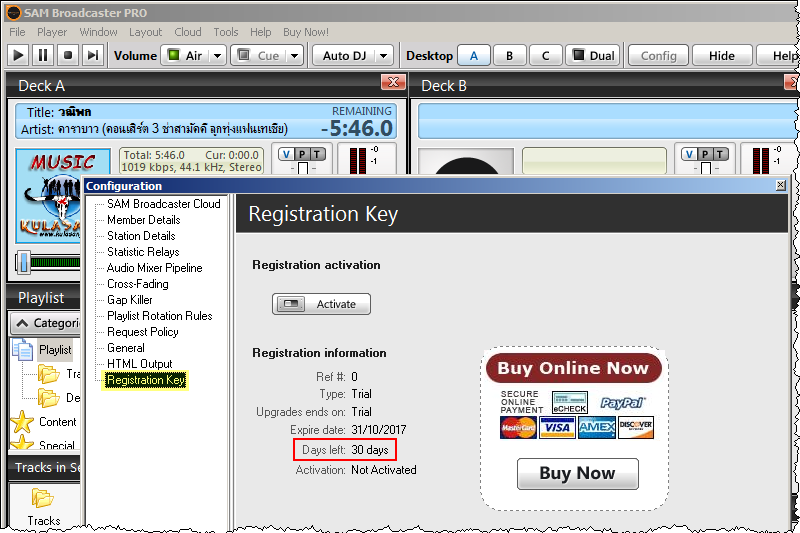800x533 pixels.
Task: Open the Buy Now! menu
Action: click(x=306, y=32)
